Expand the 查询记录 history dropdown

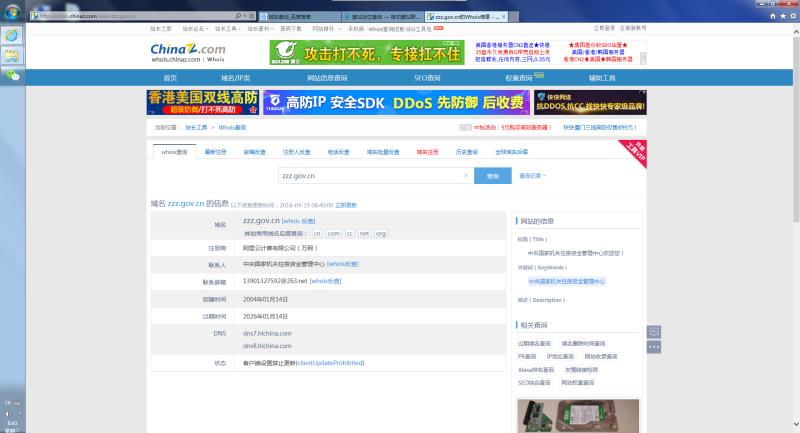click(533, 175)
